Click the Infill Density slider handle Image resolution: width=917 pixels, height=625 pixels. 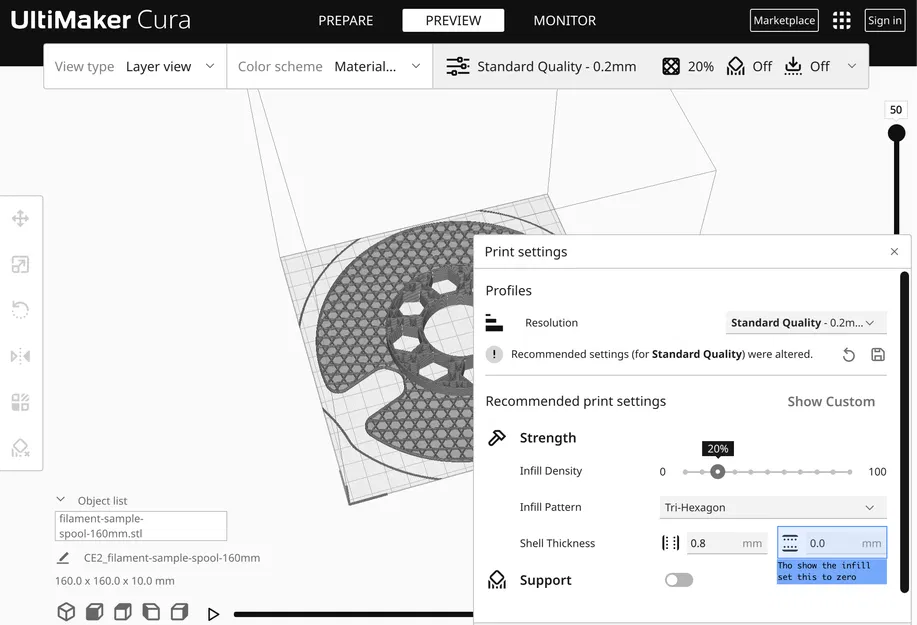[718, 472]
